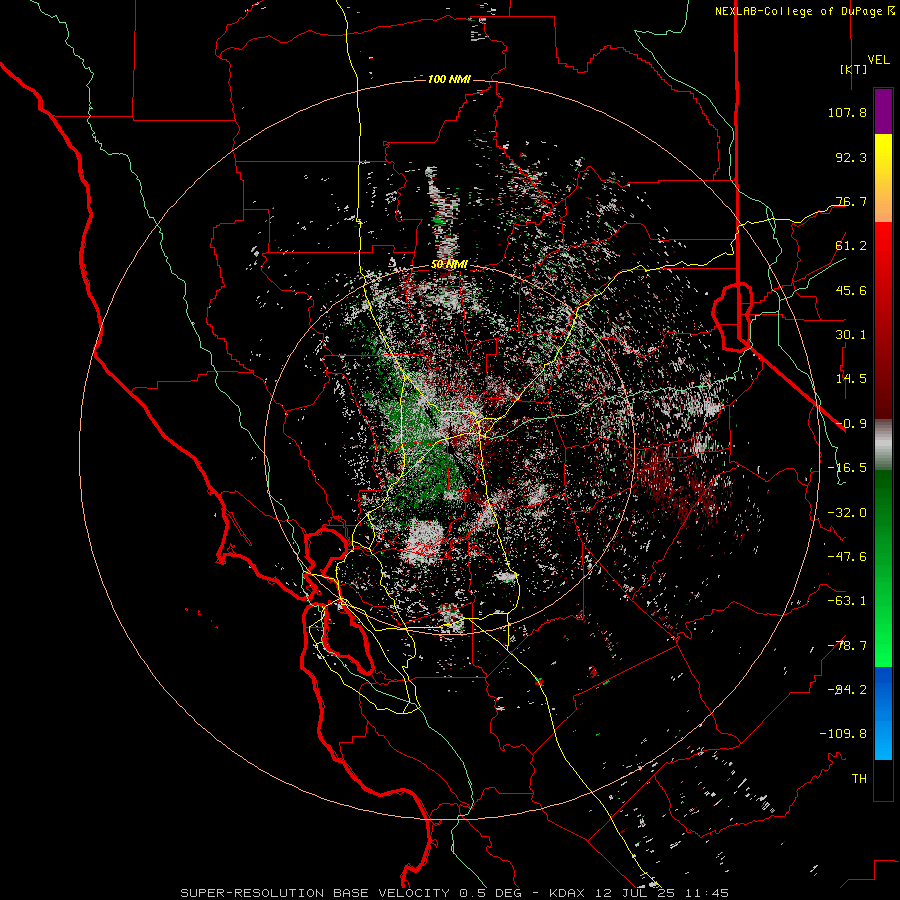Click the 61.2 velocity scale value

coord(851,246)
